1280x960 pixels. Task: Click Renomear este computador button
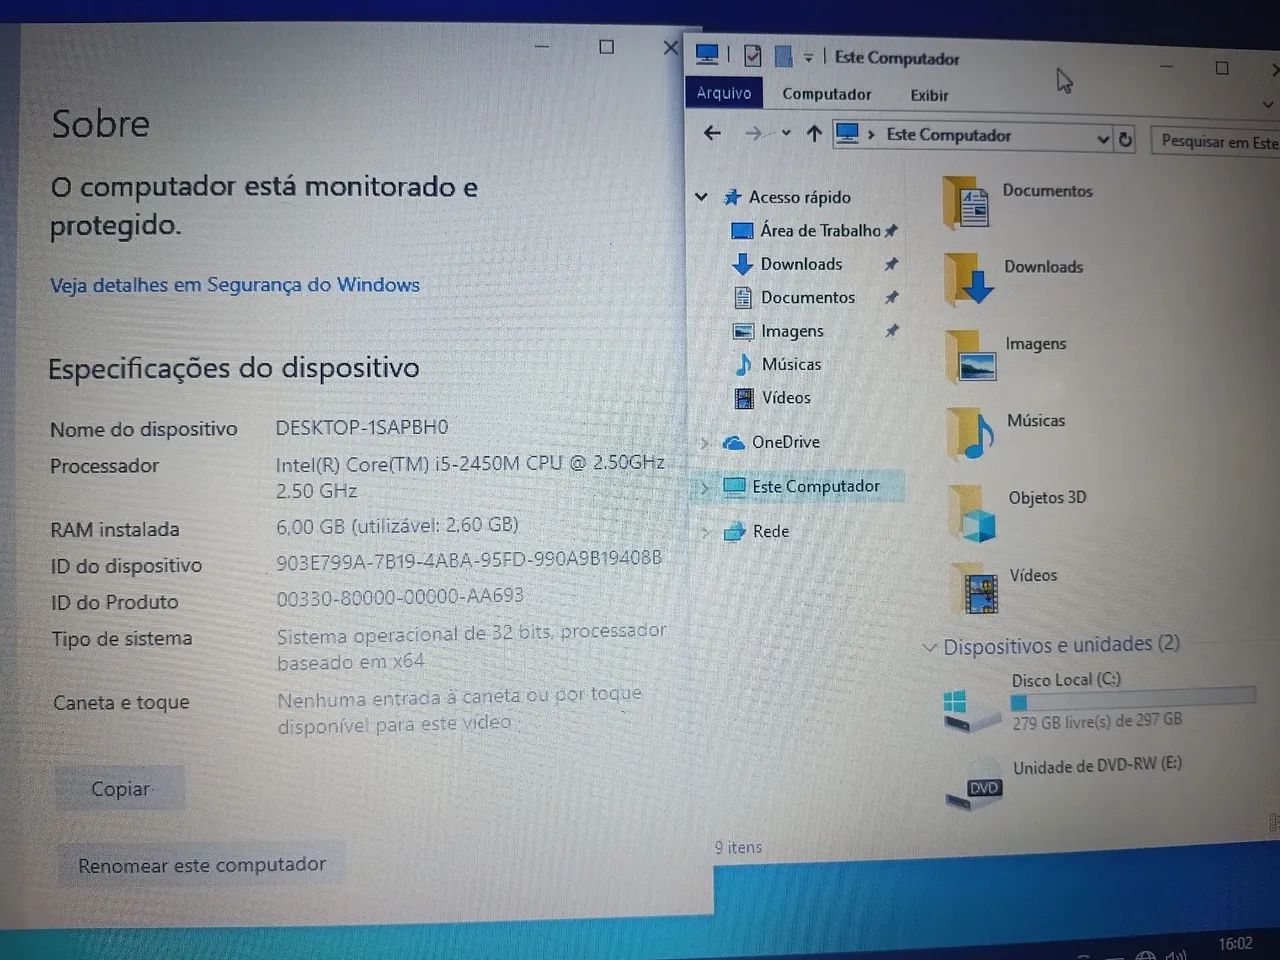(202, 864)
